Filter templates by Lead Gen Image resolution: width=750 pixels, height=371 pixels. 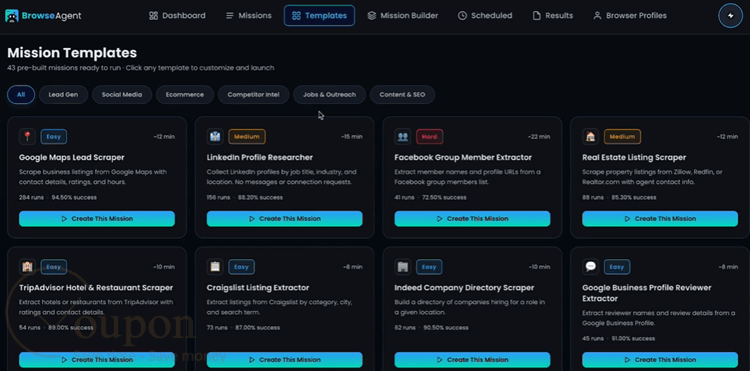pyautogui.click(x=63, y=95)
